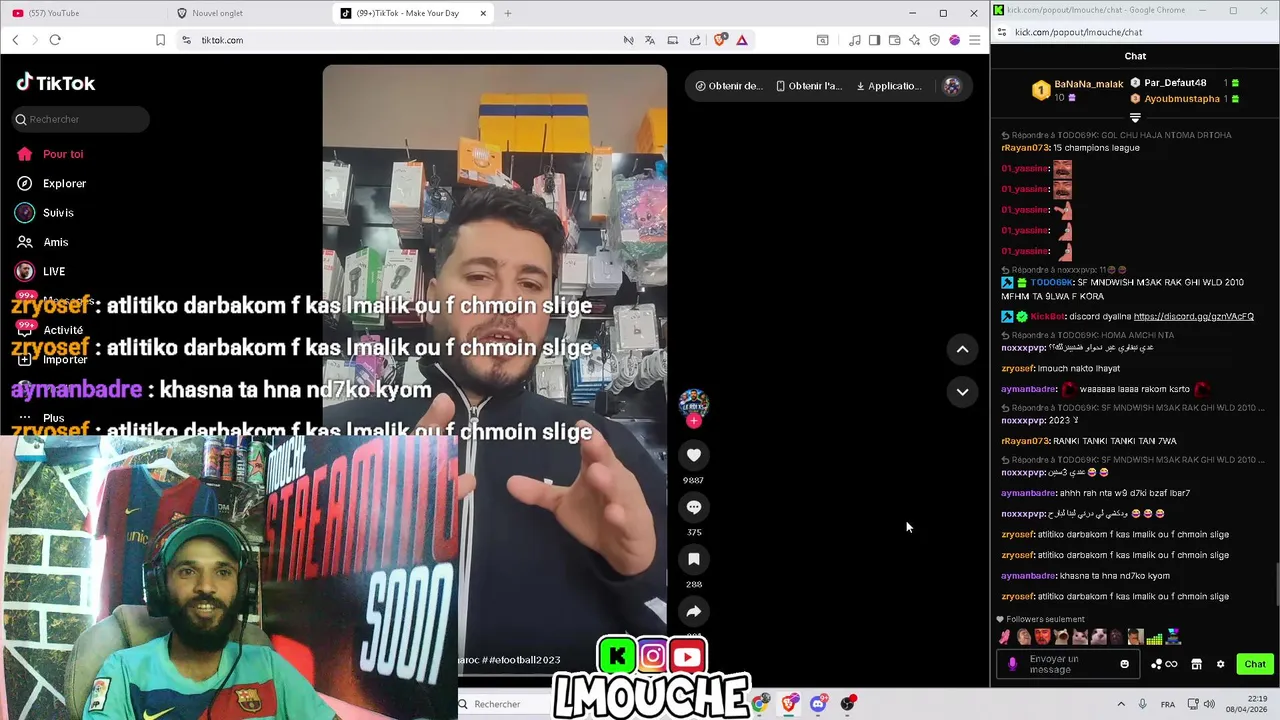Open the Kick shop storefront icon
The height and width of the screenshot is (720, 1280).
(x=1196, y=664)
